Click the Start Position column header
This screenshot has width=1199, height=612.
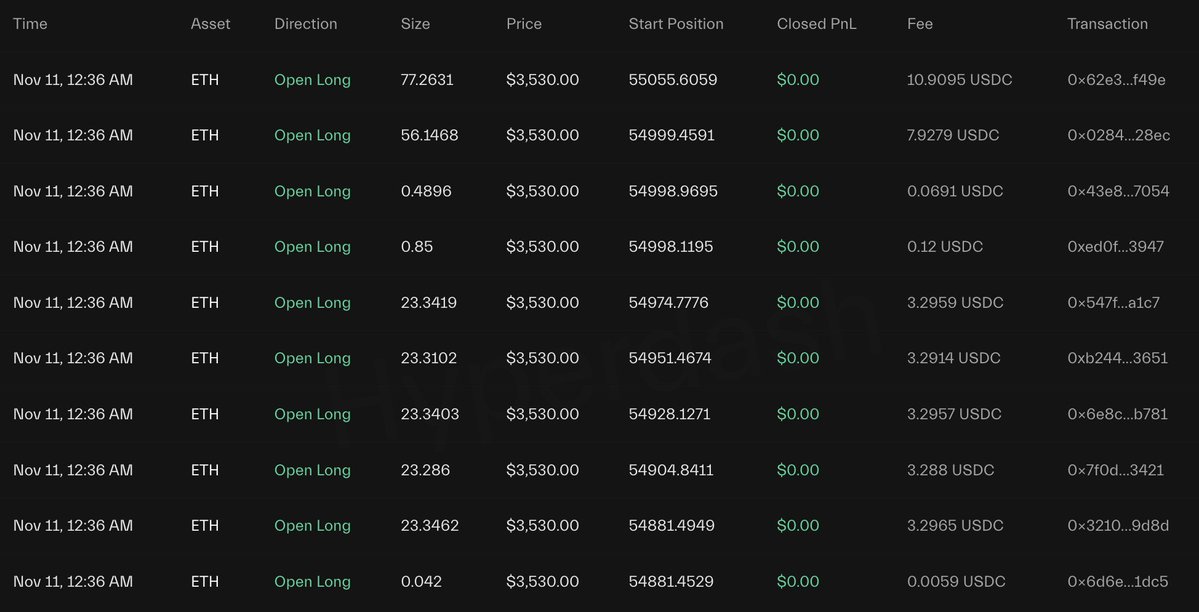click(676, 24)
